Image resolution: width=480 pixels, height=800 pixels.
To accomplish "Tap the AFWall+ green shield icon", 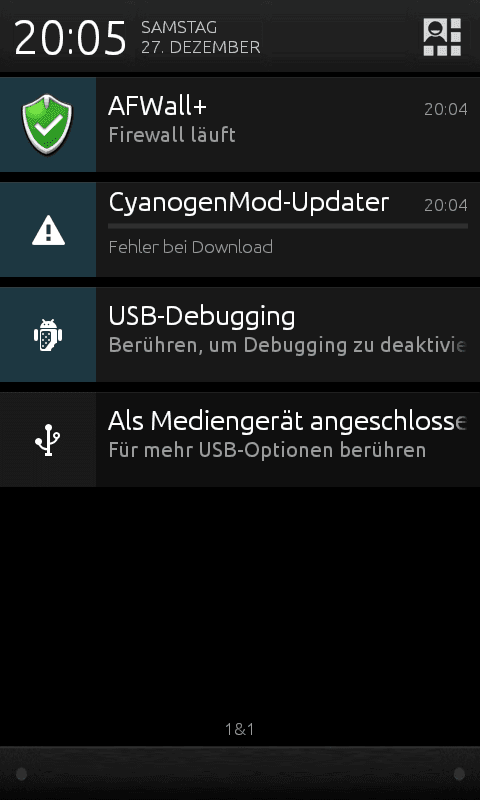I will click(x=47, y=124).
